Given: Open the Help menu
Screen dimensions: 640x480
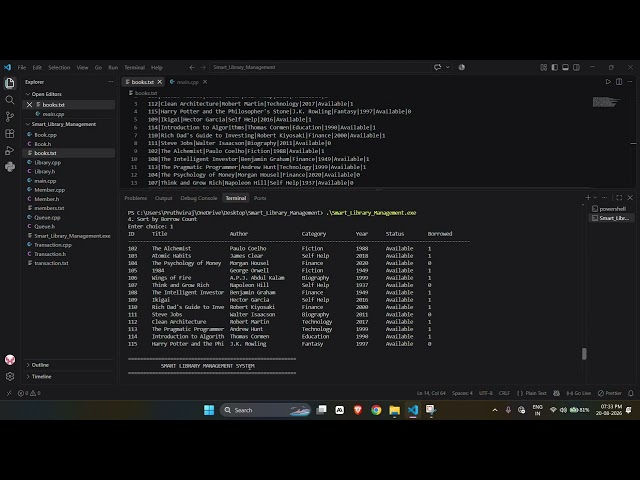Looking at the screenshot, I should click(x=157, y=67).
